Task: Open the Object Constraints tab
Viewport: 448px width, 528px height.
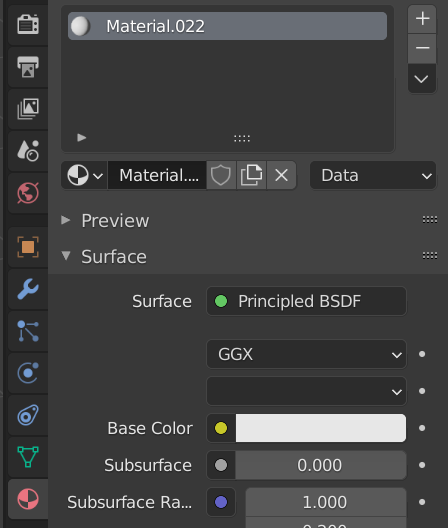Action: [x=28, y=415]
